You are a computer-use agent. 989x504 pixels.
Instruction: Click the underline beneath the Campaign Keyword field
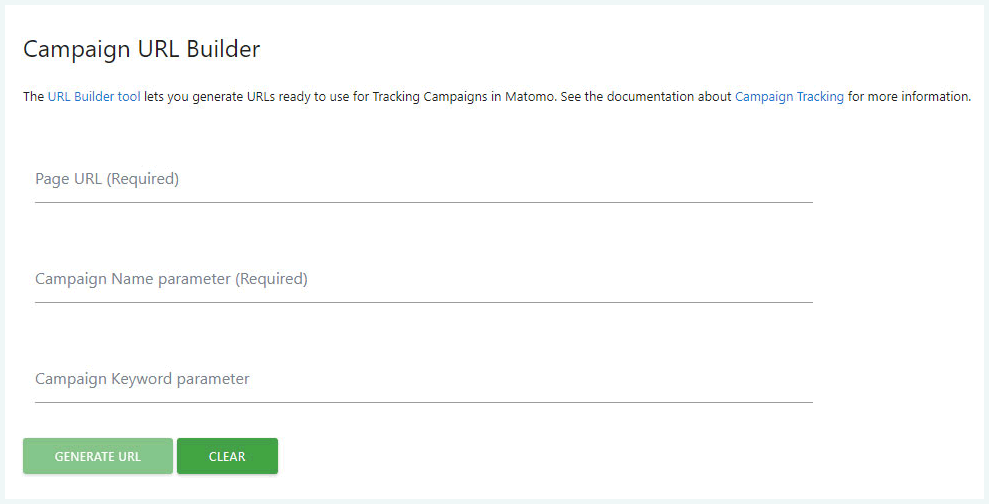click(423, 402)
